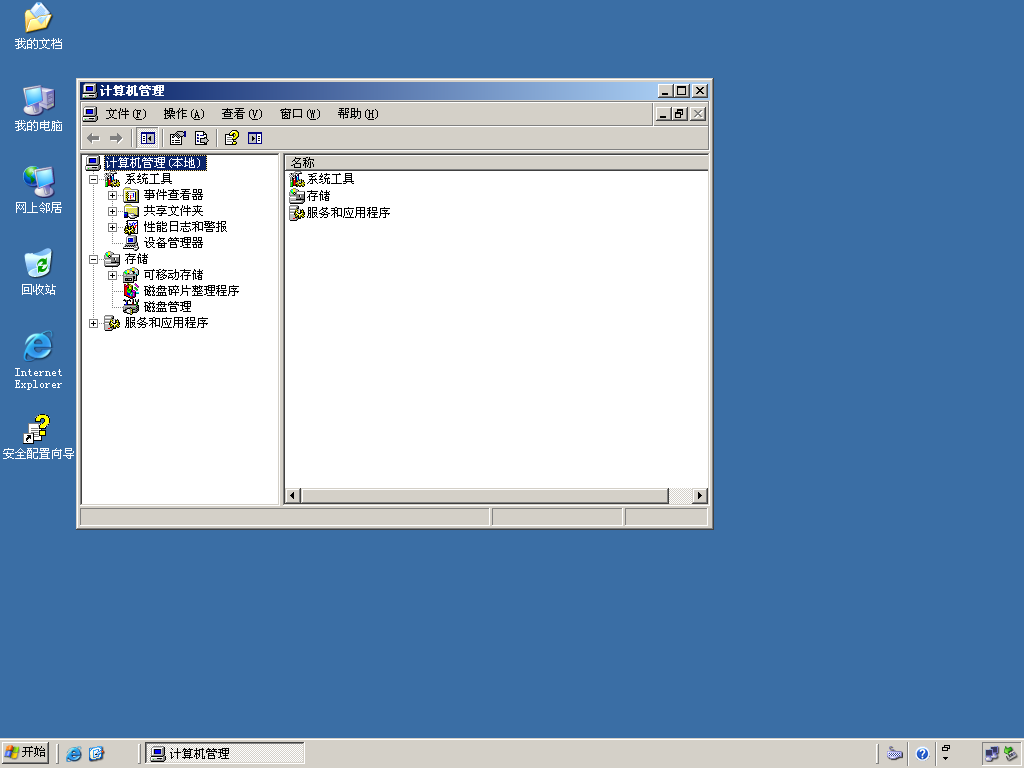Minimize the inner MDI child window
This screenshot has width=1024, height=768.
663,114
